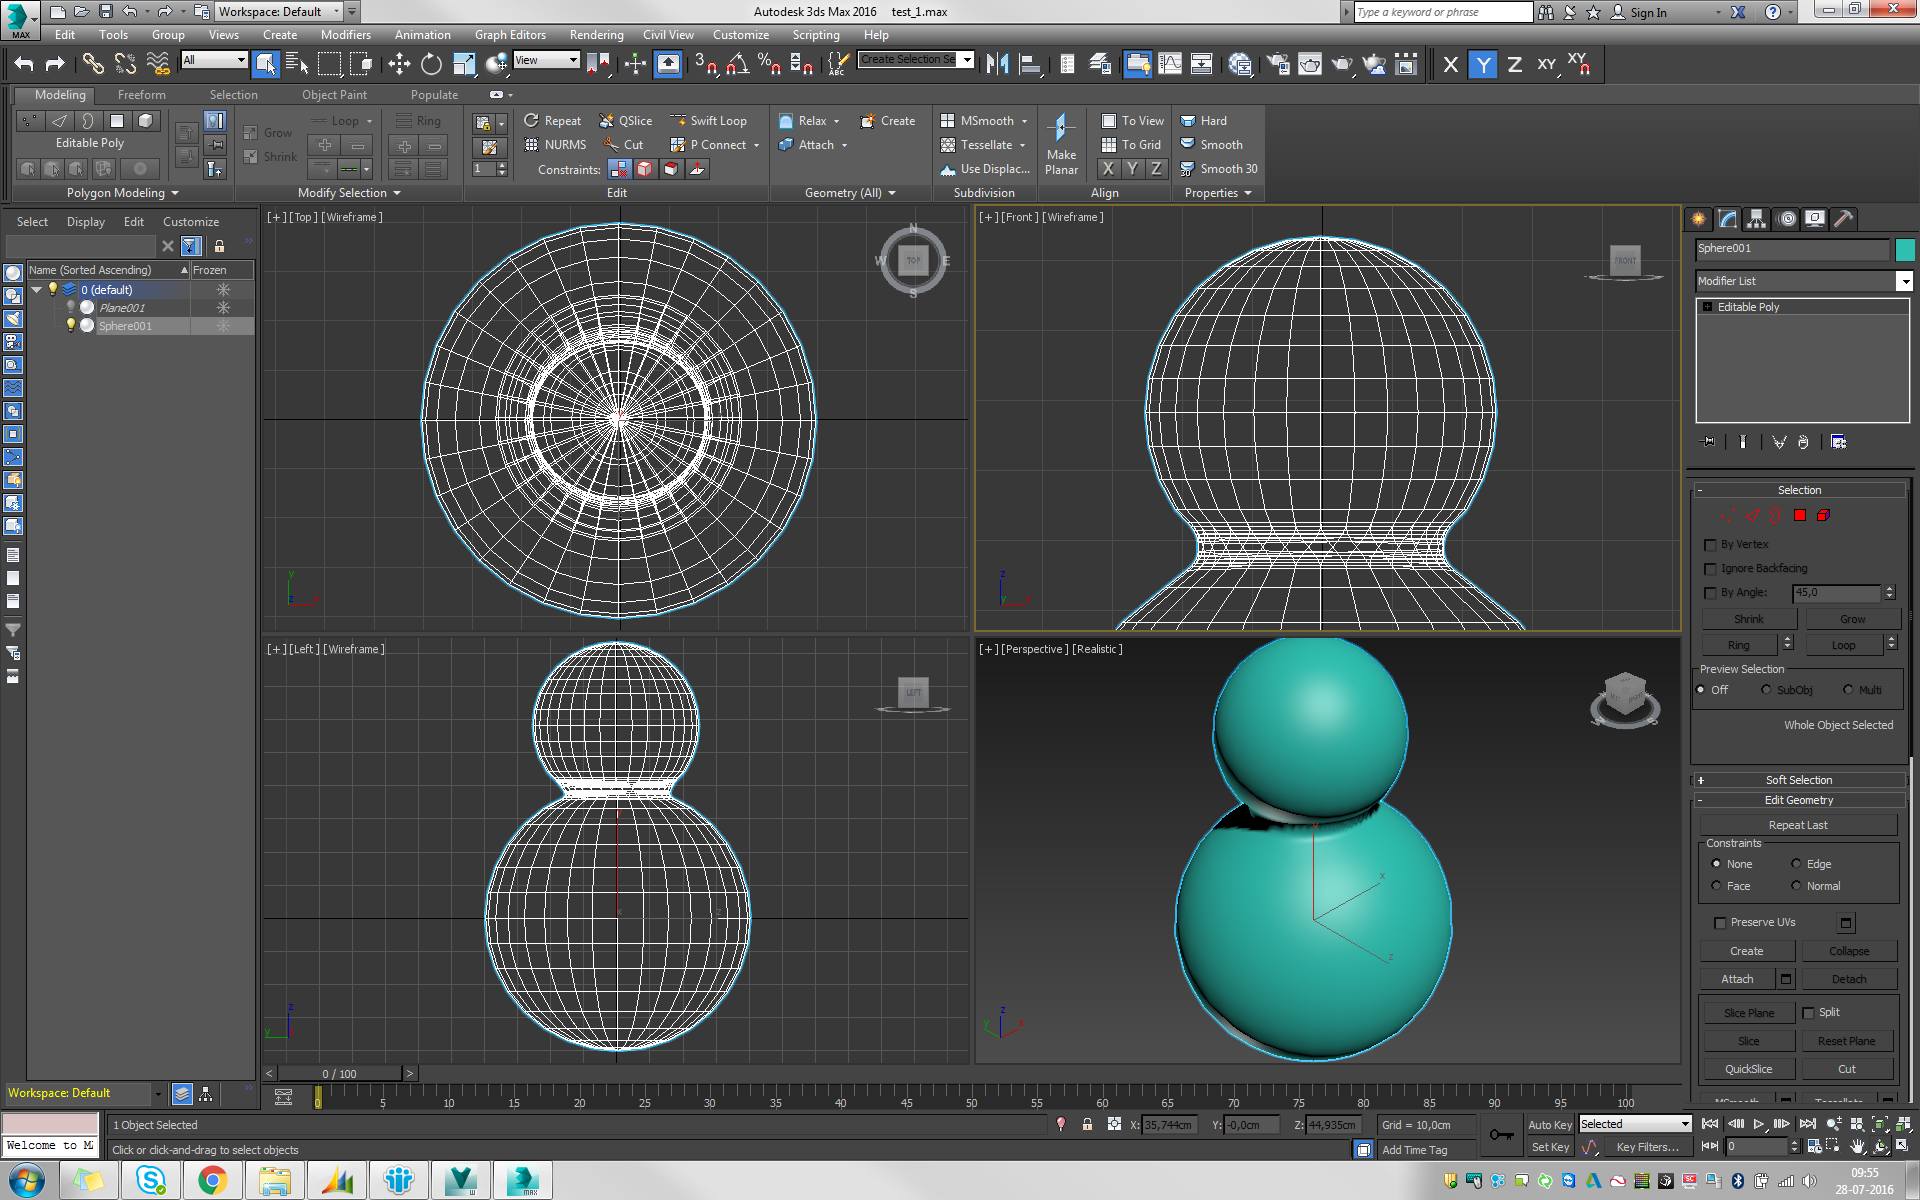1920x1200 pixels.
Task: Open the Selected key filter dropdown
Action: [x=1635, y=1124]
